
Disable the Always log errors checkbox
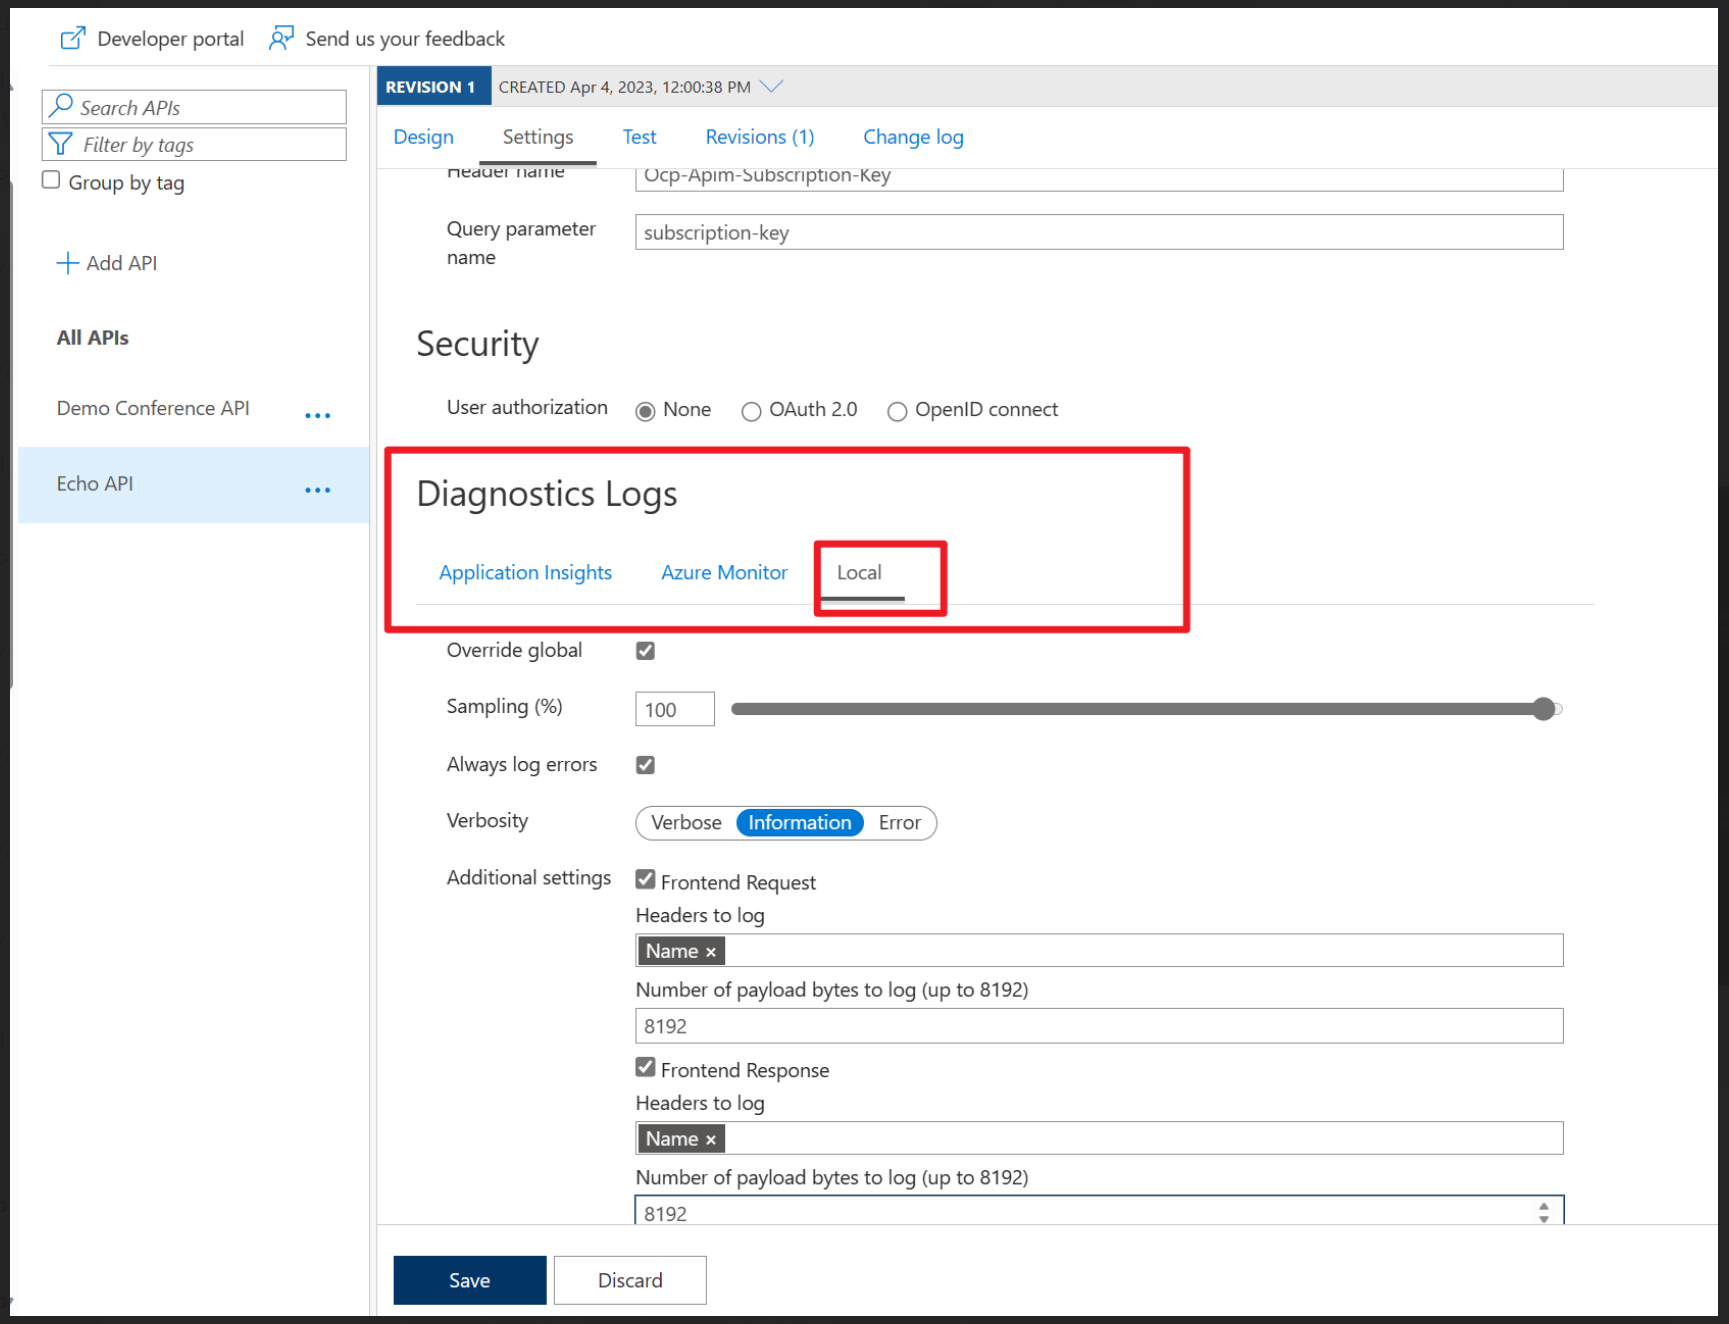(645, 765)
